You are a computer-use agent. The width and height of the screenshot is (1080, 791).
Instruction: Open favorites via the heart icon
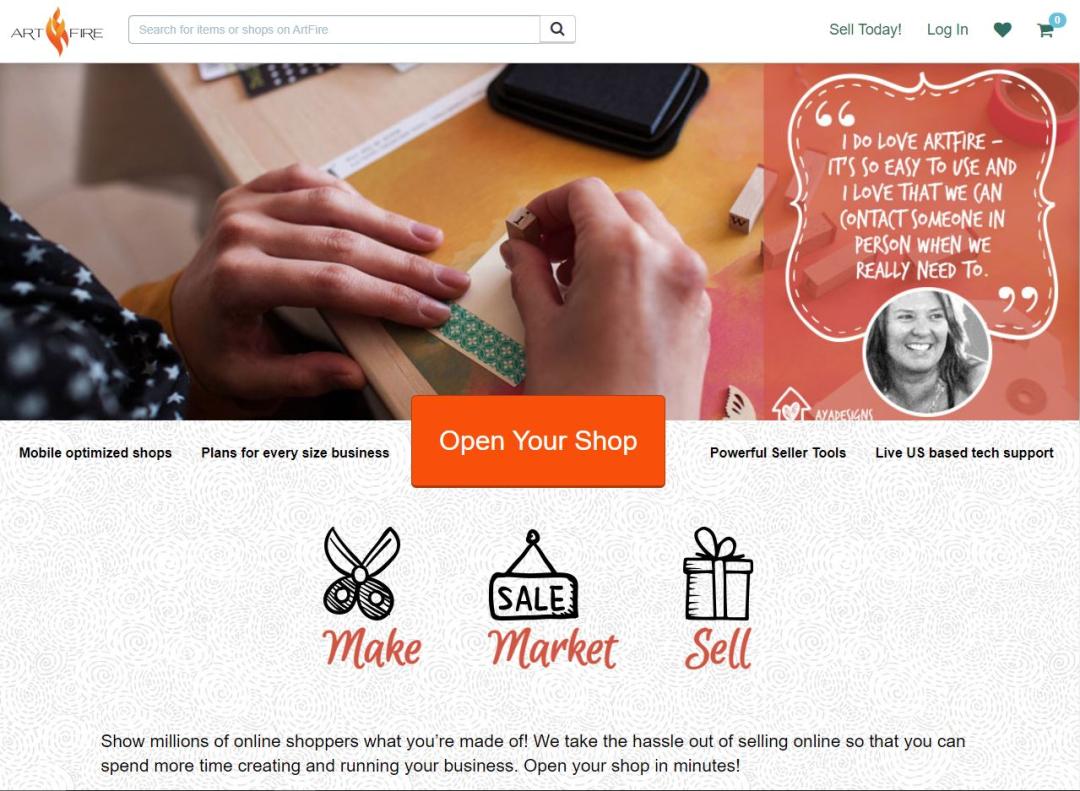pyautogui.click(x=1003, y=30)
